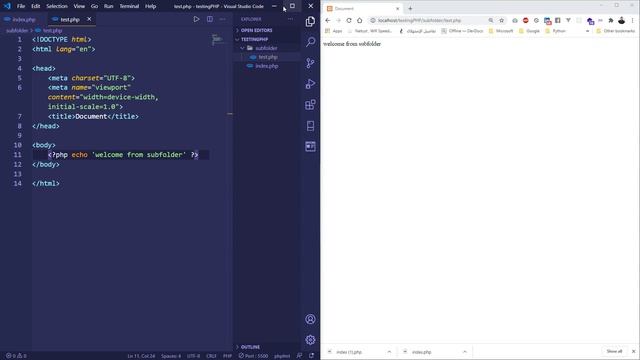Reload the Chrome page

pos(349,20)
